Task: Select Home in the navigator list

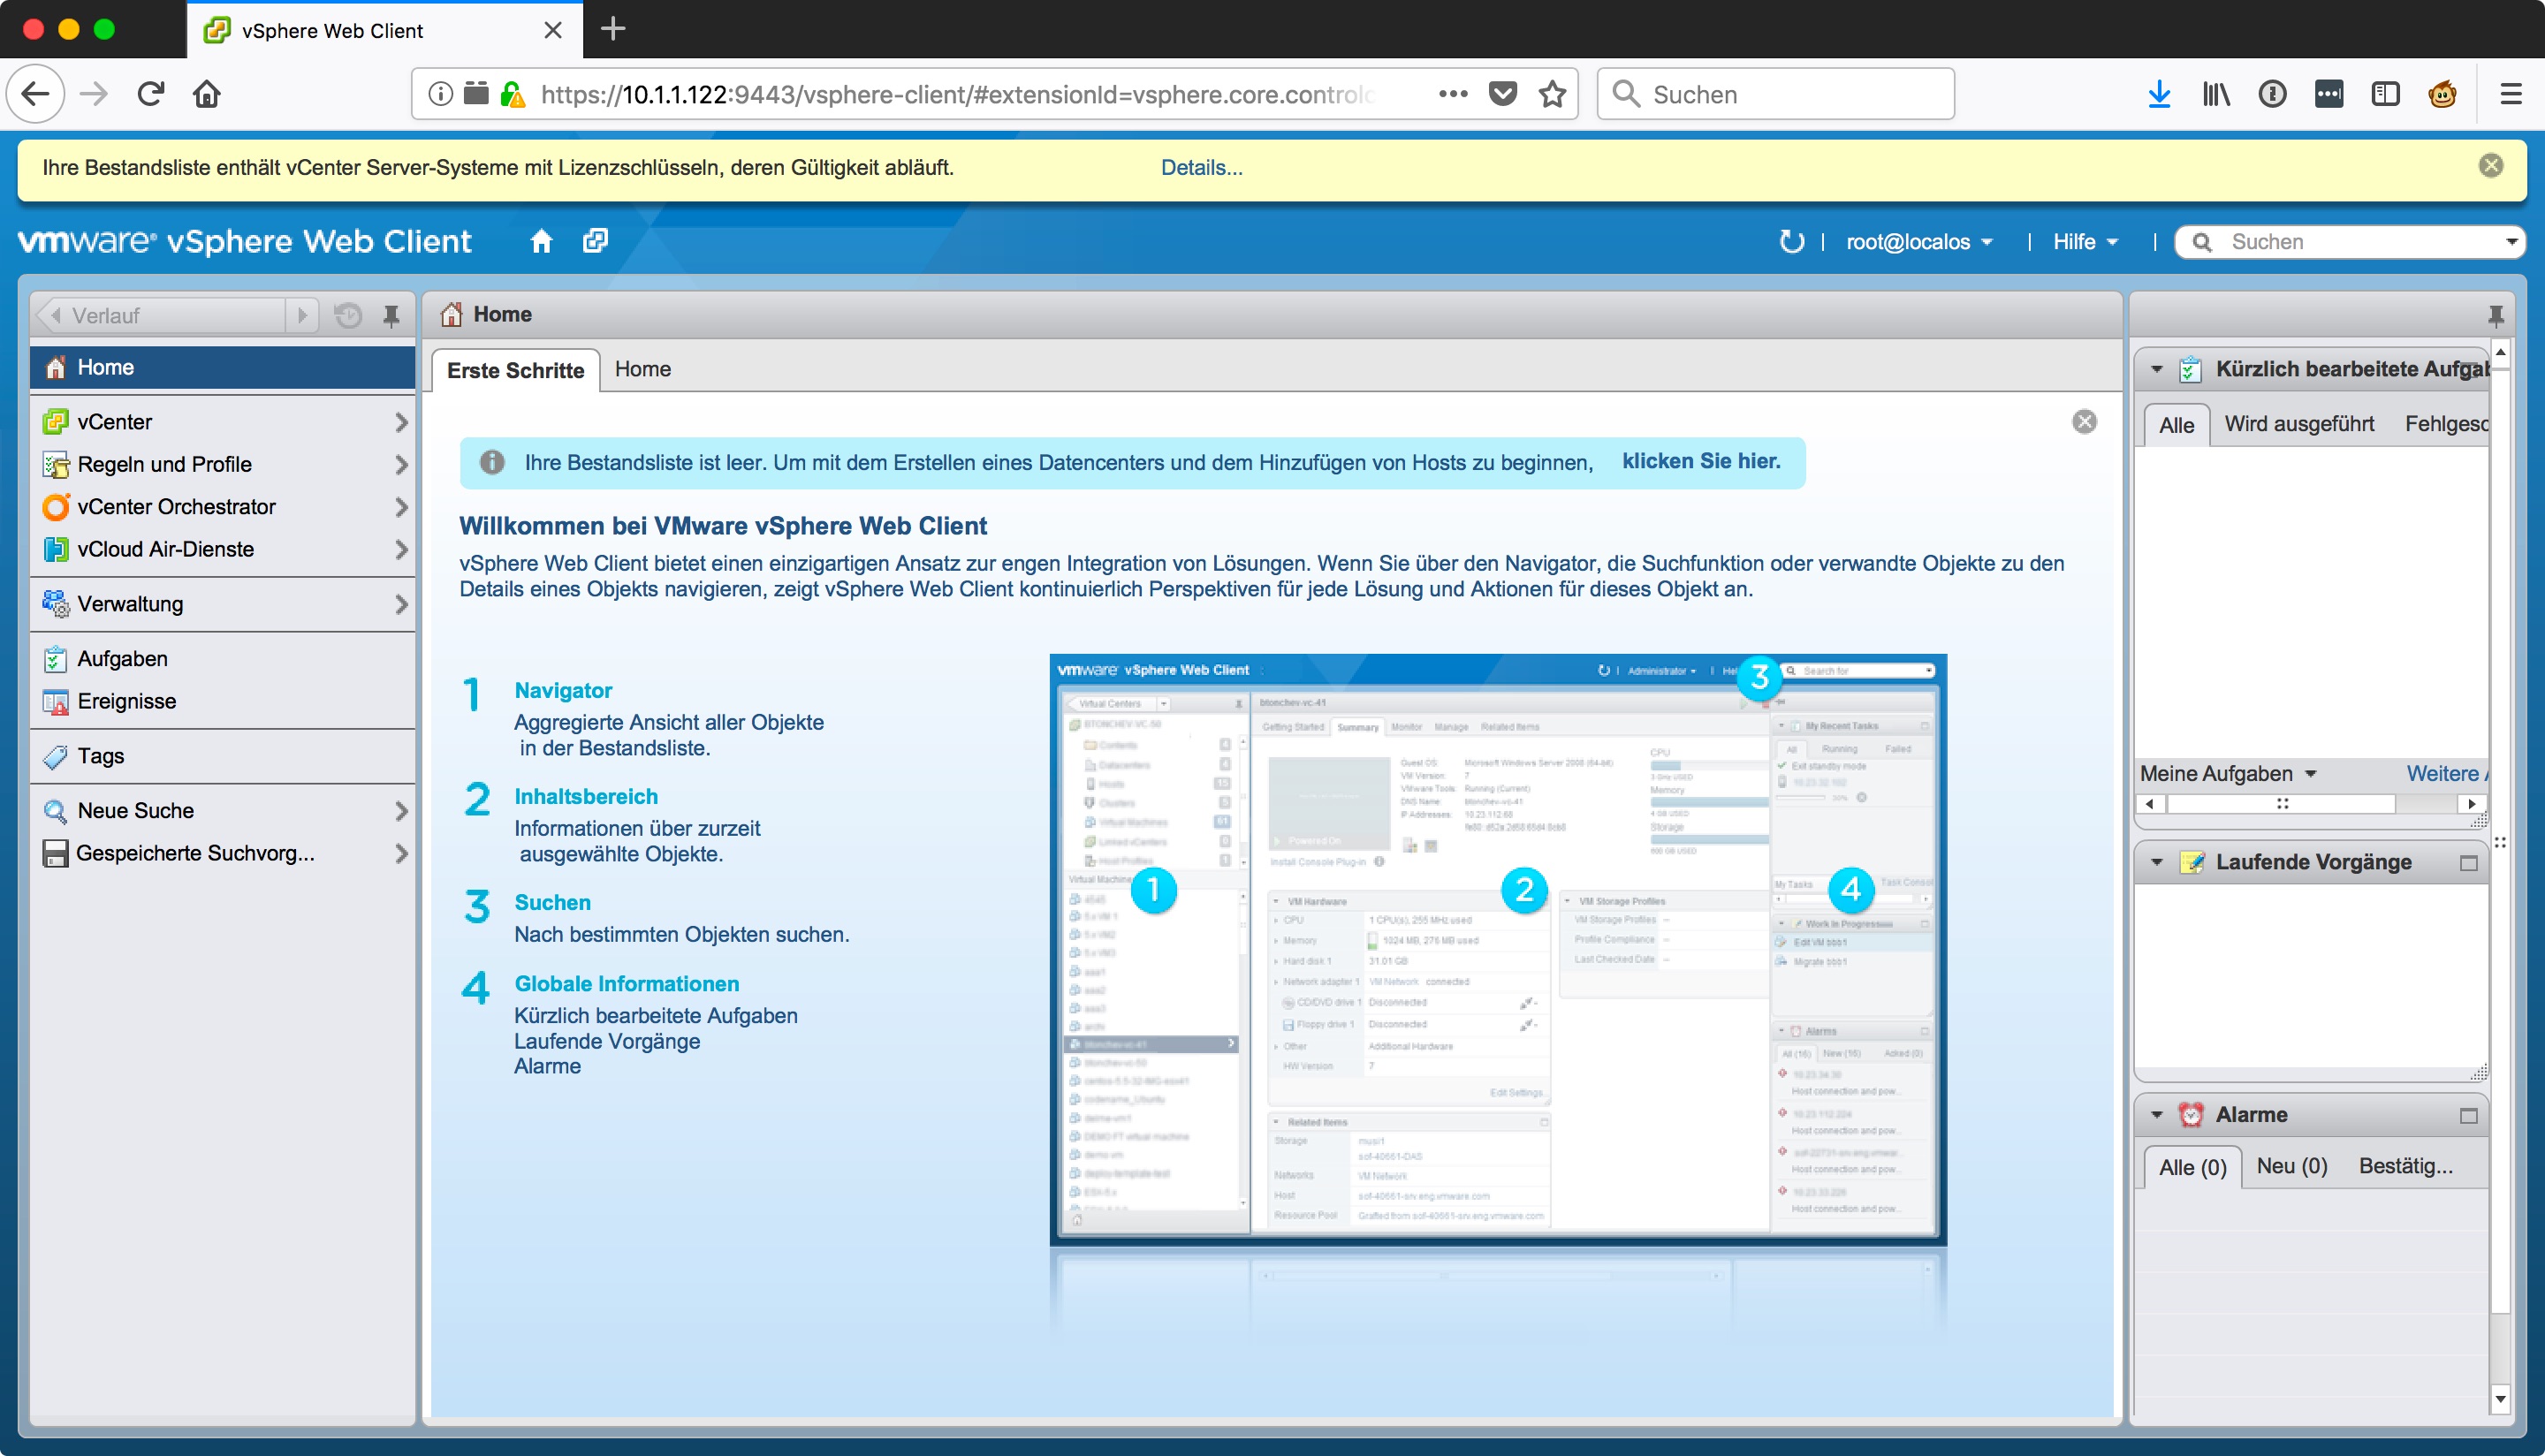Action: pyautogui.click(x=223, y=367)
